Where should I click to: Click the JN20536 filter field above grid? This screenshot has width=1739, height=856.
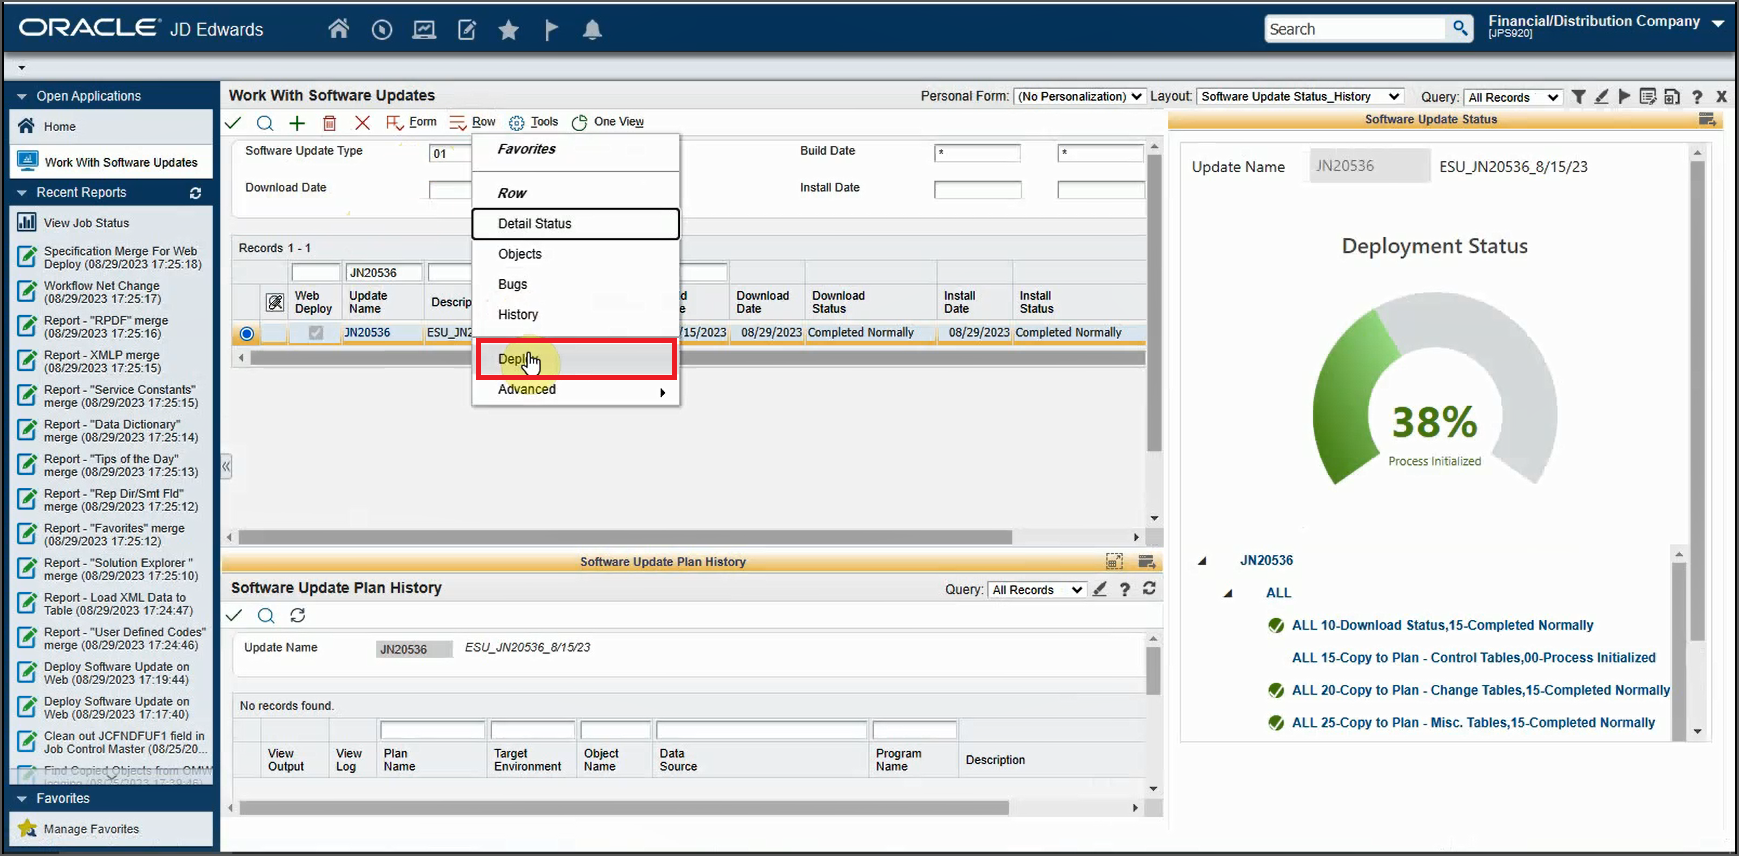(x=383, y=273)
